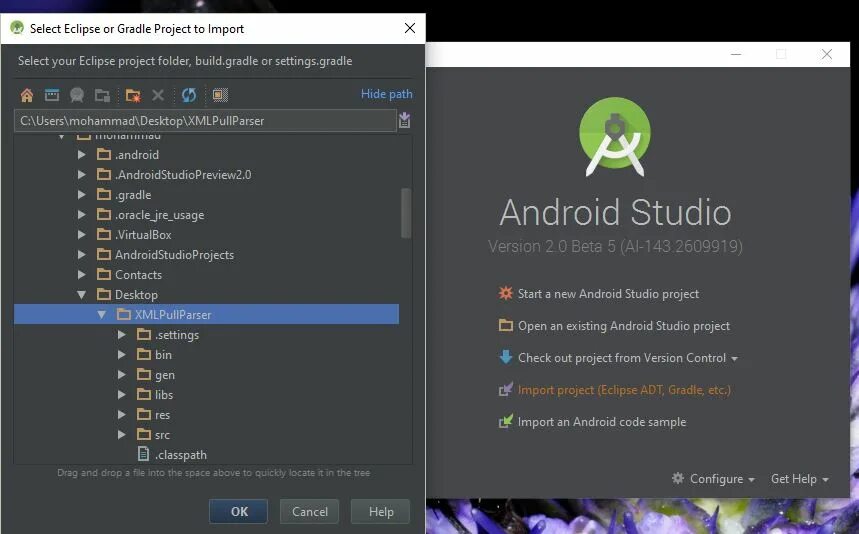Cancel the import dialog
The height and width of the screenshot is (534, 859).
click(x=310, y=512)
